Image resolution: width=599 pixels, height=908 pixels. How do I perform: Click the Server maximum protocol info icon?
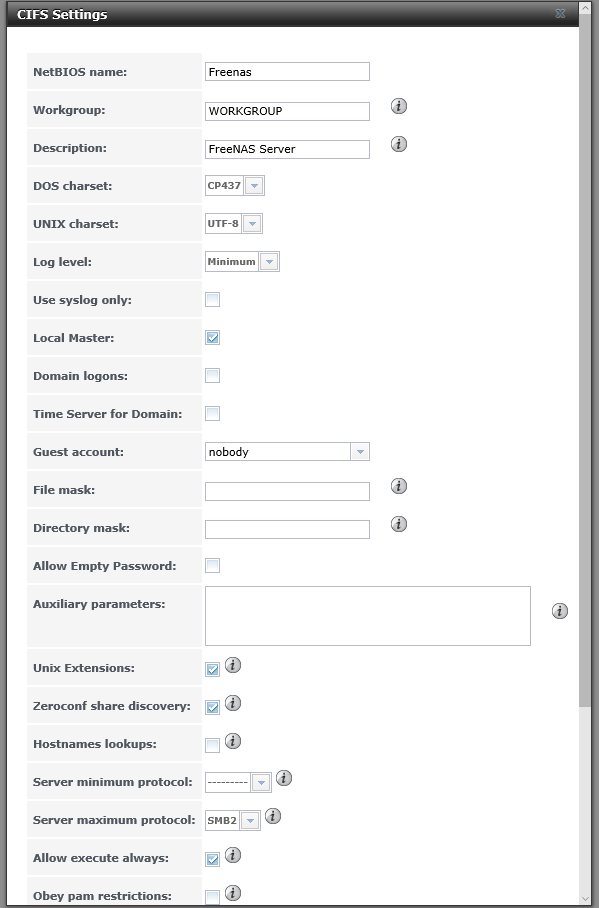(273, 817)
